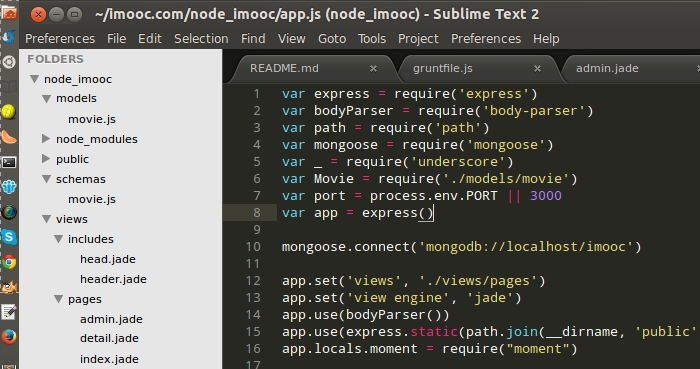
Task: Click the 3000 port number
Action: [x=546, y=195]
